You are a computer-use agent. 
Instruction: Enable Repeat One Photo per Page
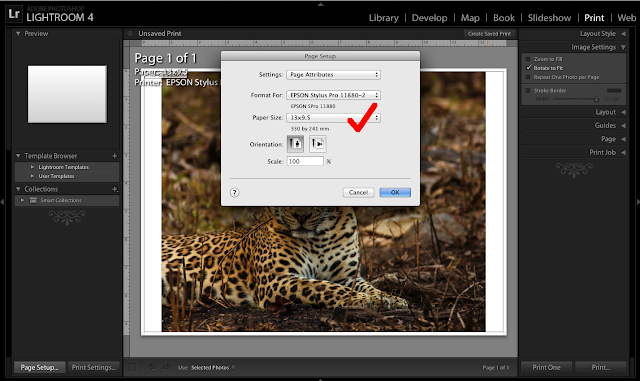point(528,77)
